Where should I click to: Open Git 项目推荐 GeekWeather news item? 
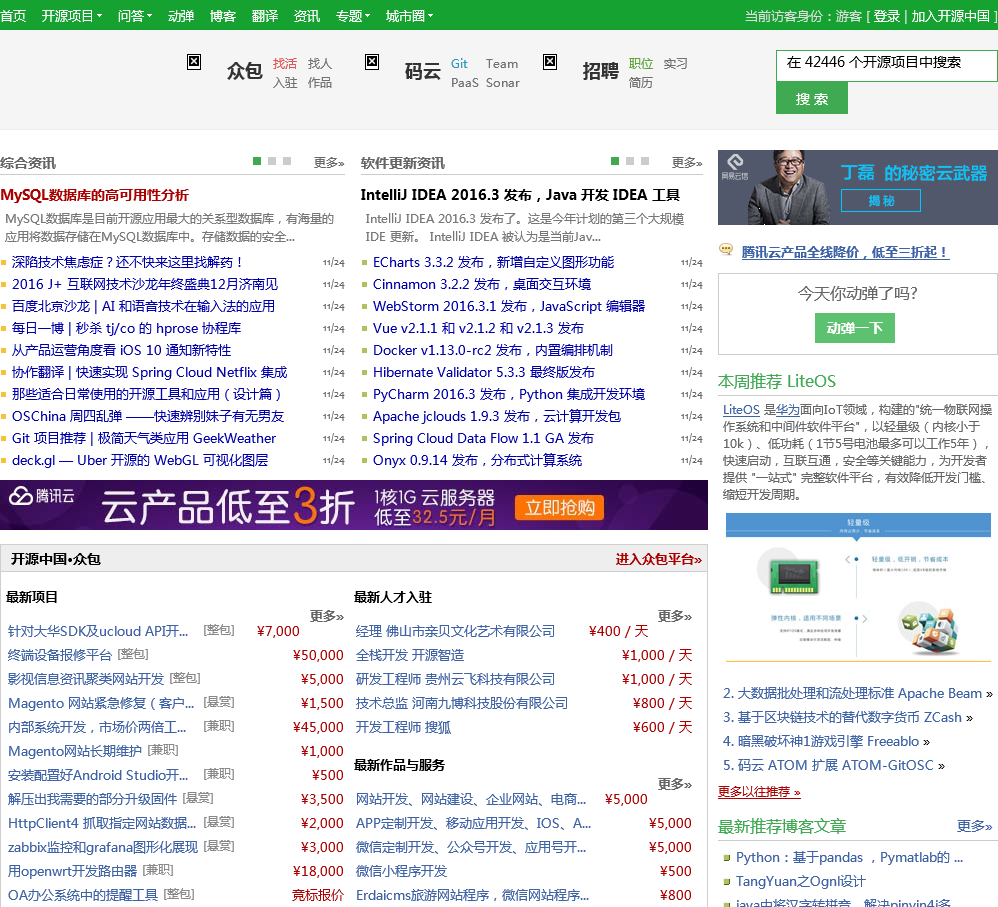click(x=144, y=439)
